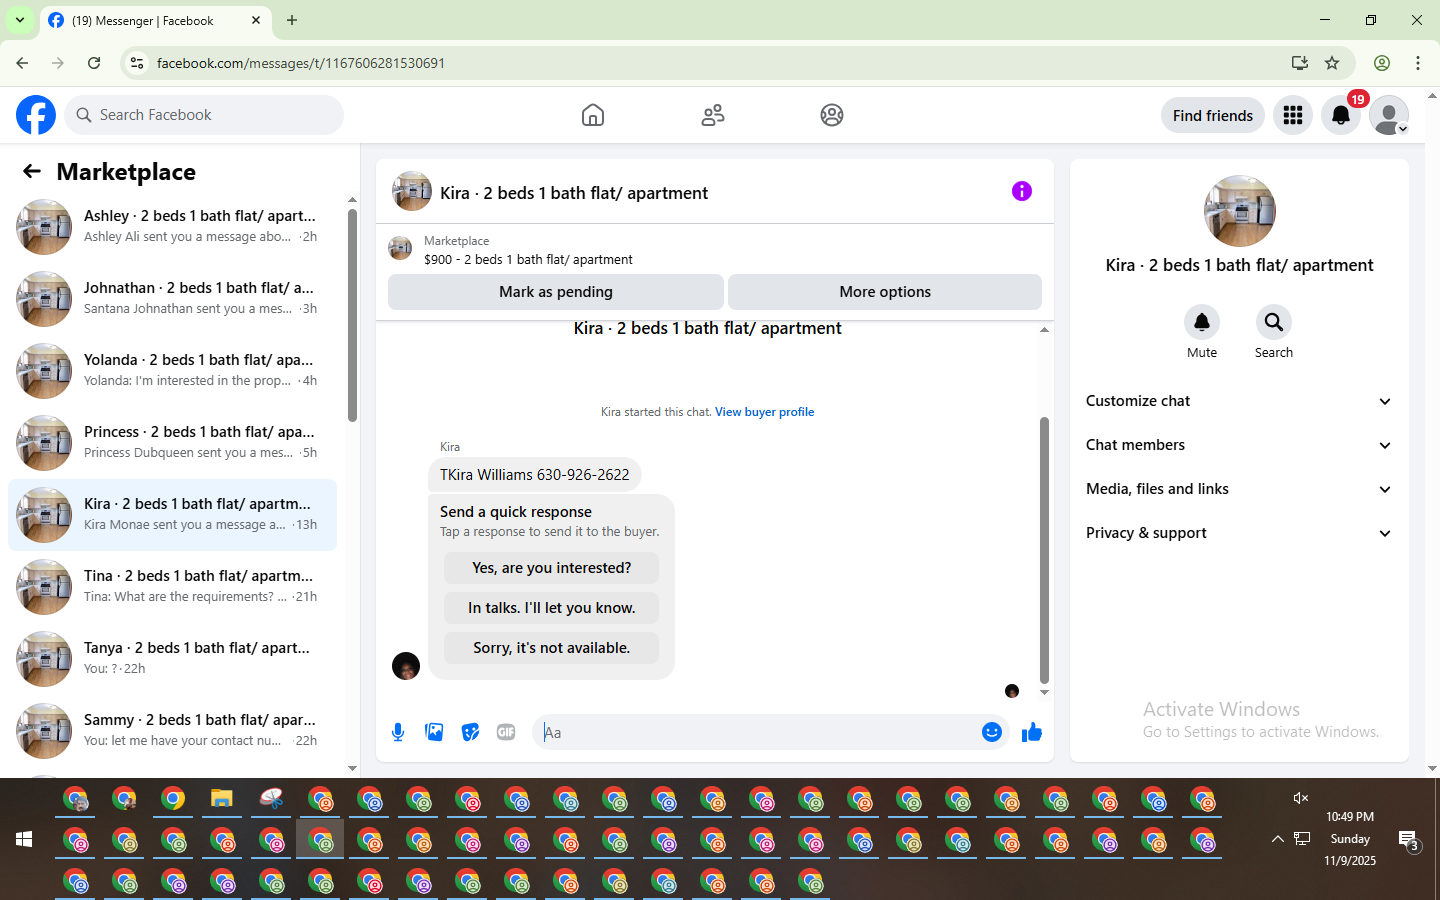Open Ashley's apartment conversation

click(172, 227)
